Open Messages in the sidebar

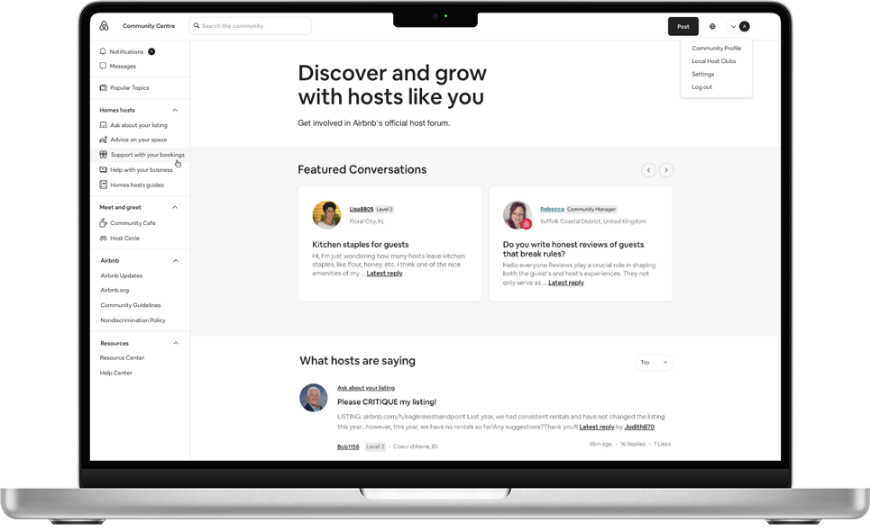pyautogui.click(x=123, y=66)
